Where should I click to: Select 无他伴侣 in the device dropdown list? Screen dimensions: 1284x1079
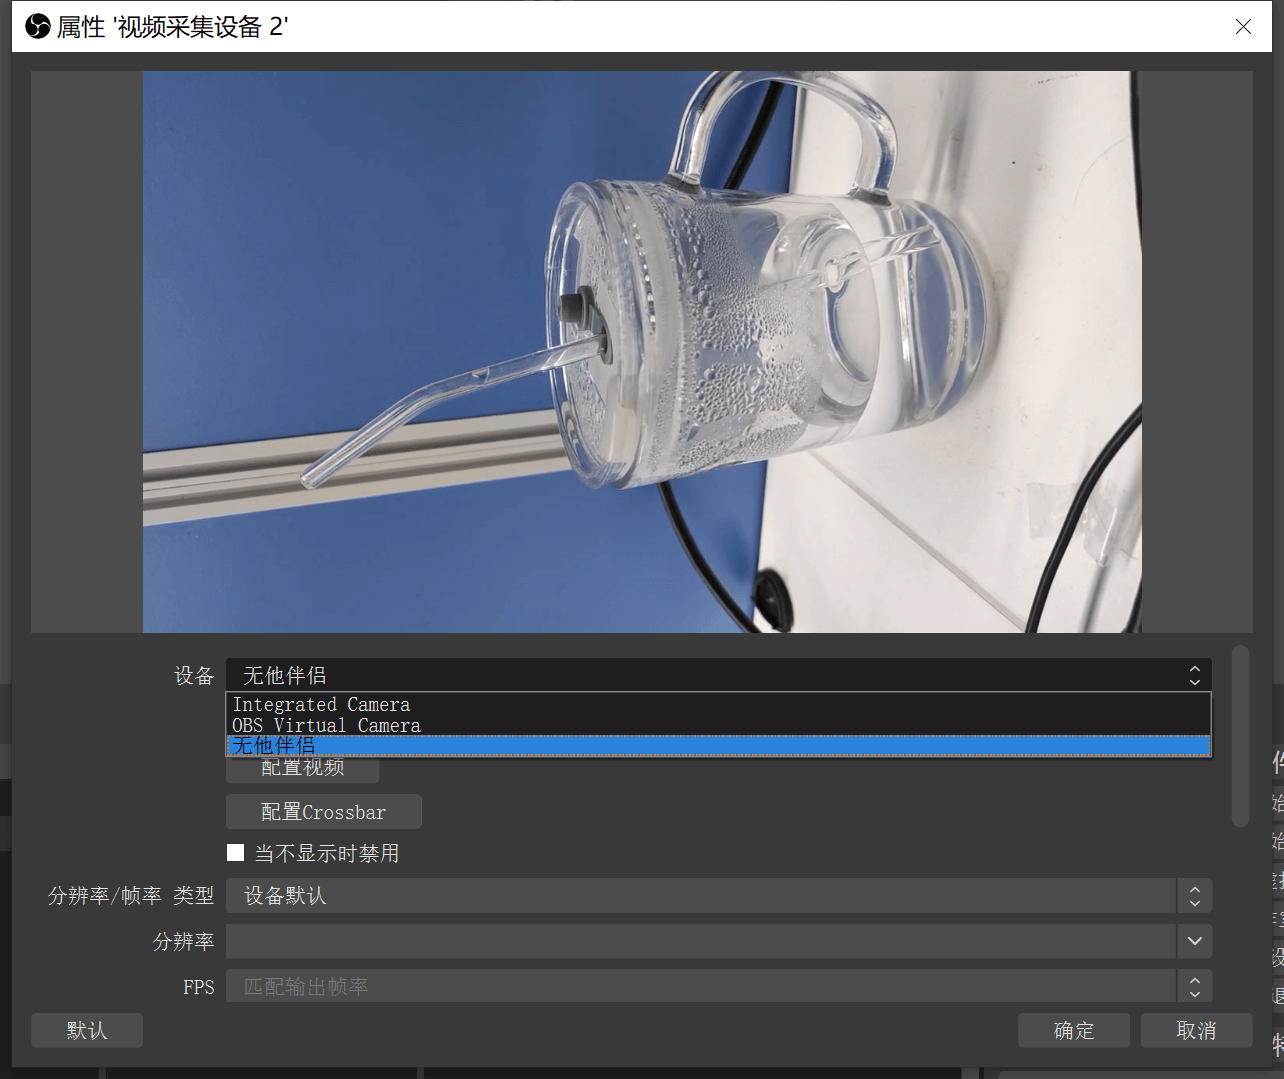718,746
